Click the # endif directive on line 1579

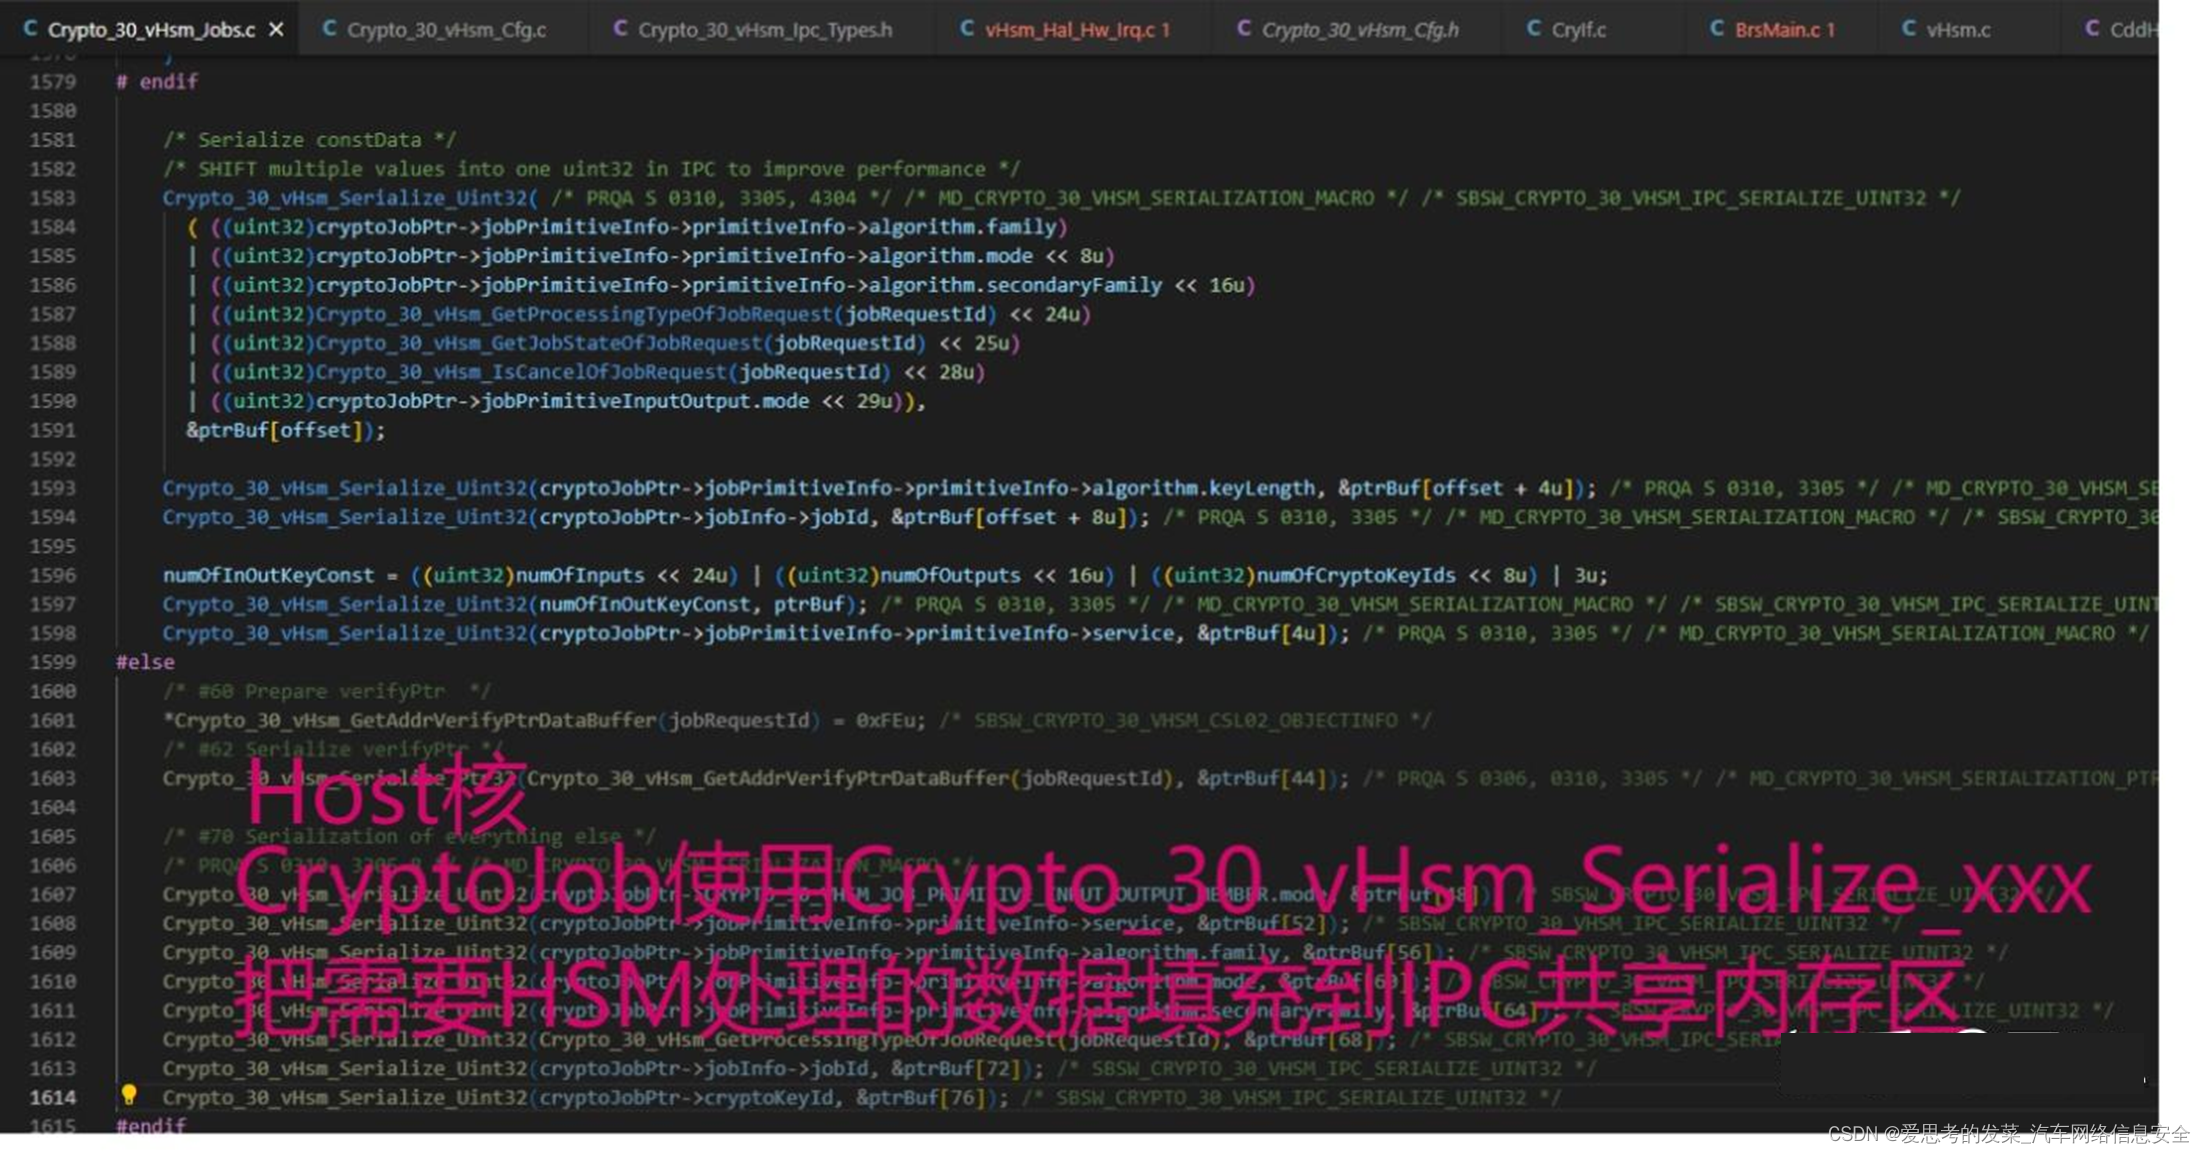(157, 82)
